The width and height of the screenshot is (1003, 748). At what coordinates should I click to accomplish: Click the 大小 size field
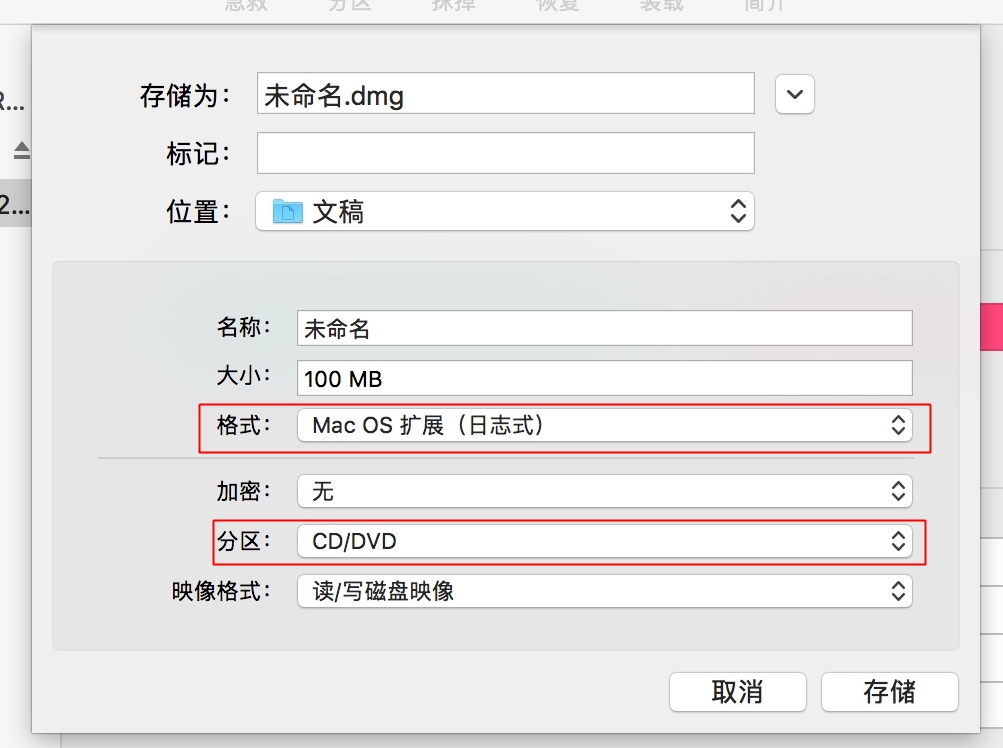pyautogui.click(x=604, y=378)
